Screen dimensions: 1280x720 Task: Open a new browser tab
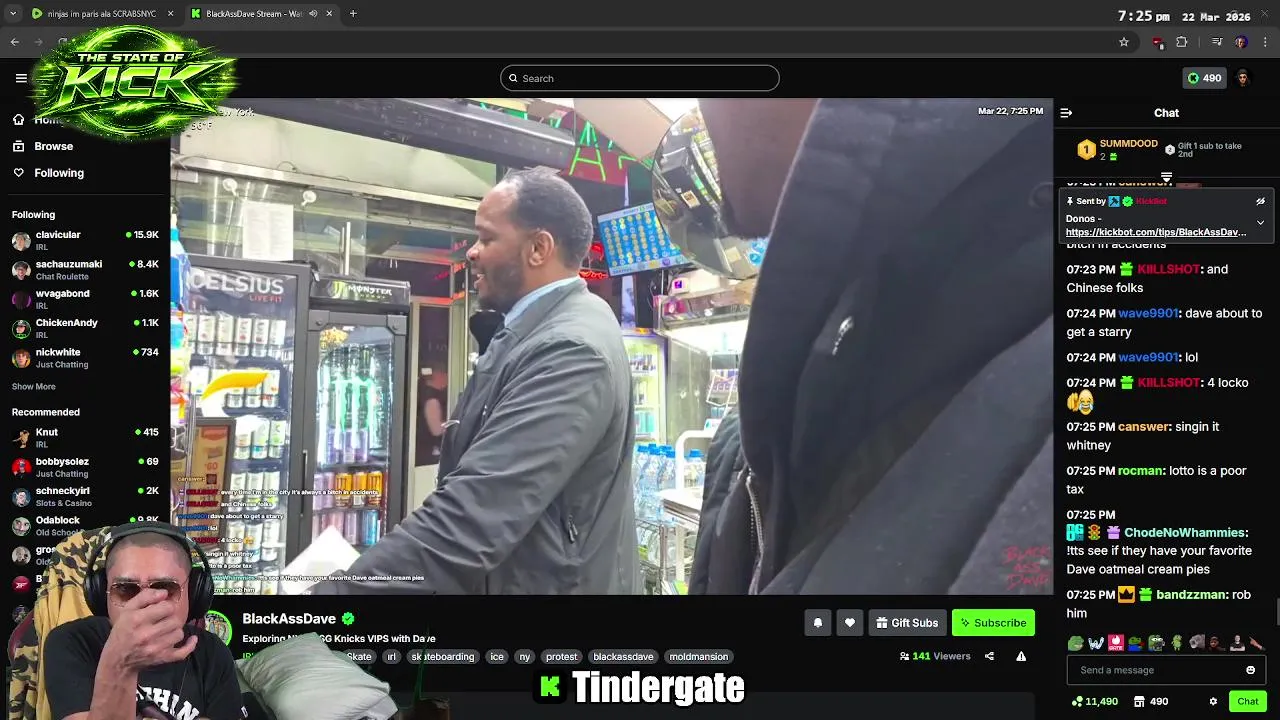(x=353, y=14)
